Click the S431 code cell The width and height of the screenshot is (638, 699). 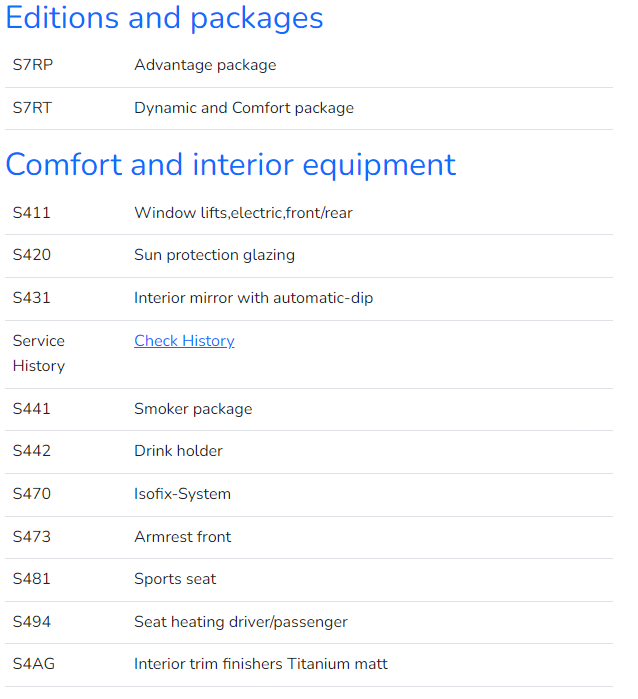(x=32, y=298)
